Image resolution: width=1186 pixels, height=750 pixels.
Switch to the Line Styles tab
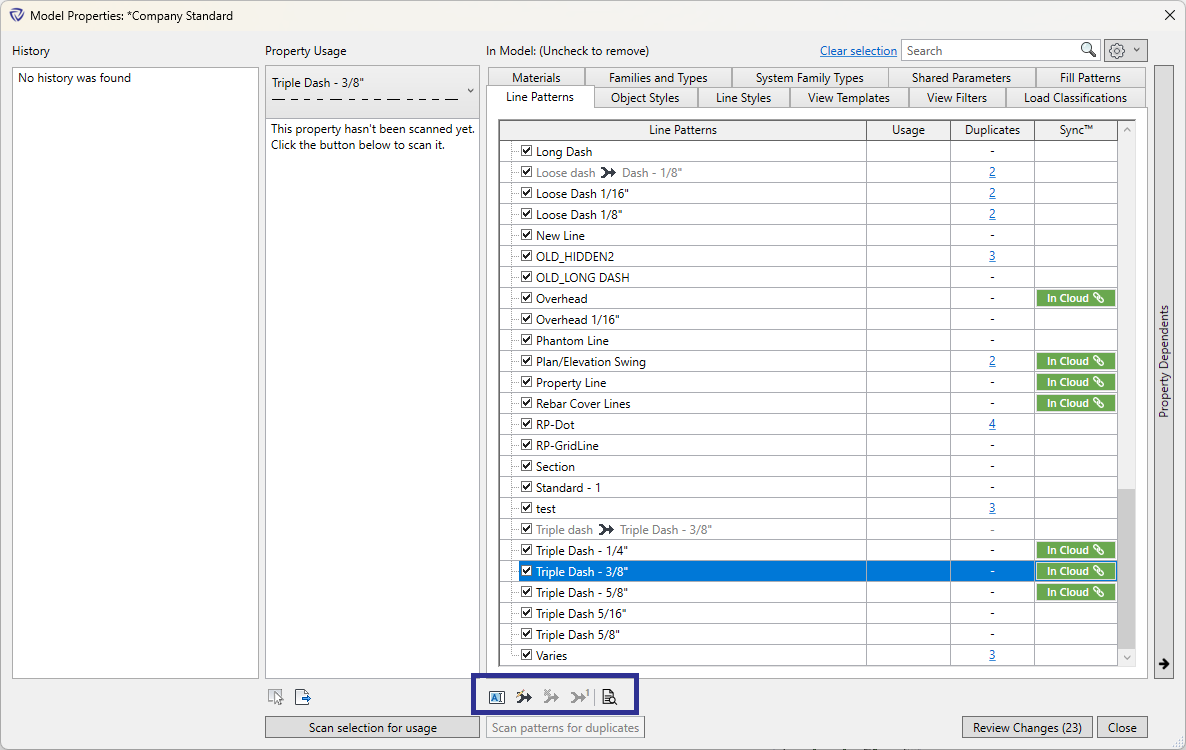coord(744,98)
